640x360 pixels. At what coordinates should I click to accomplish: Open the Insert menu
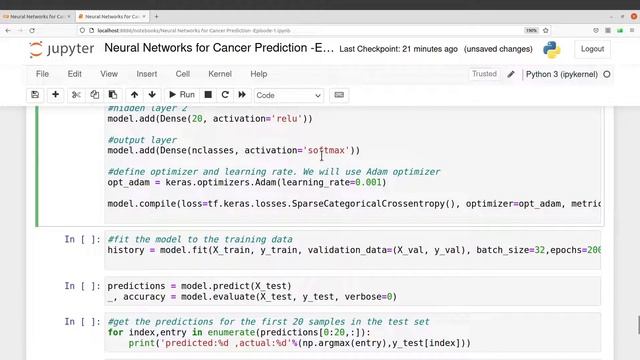[x=147, y=74]
